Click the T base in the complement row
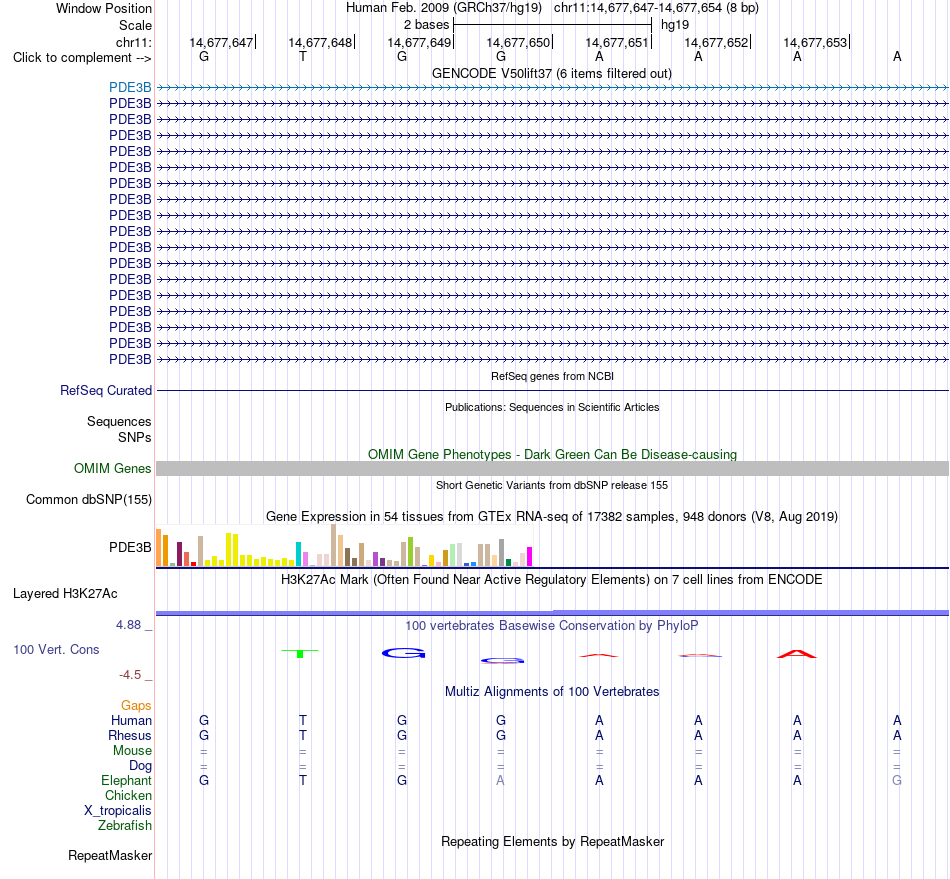 pyautogui.click(x=303, y=57)
